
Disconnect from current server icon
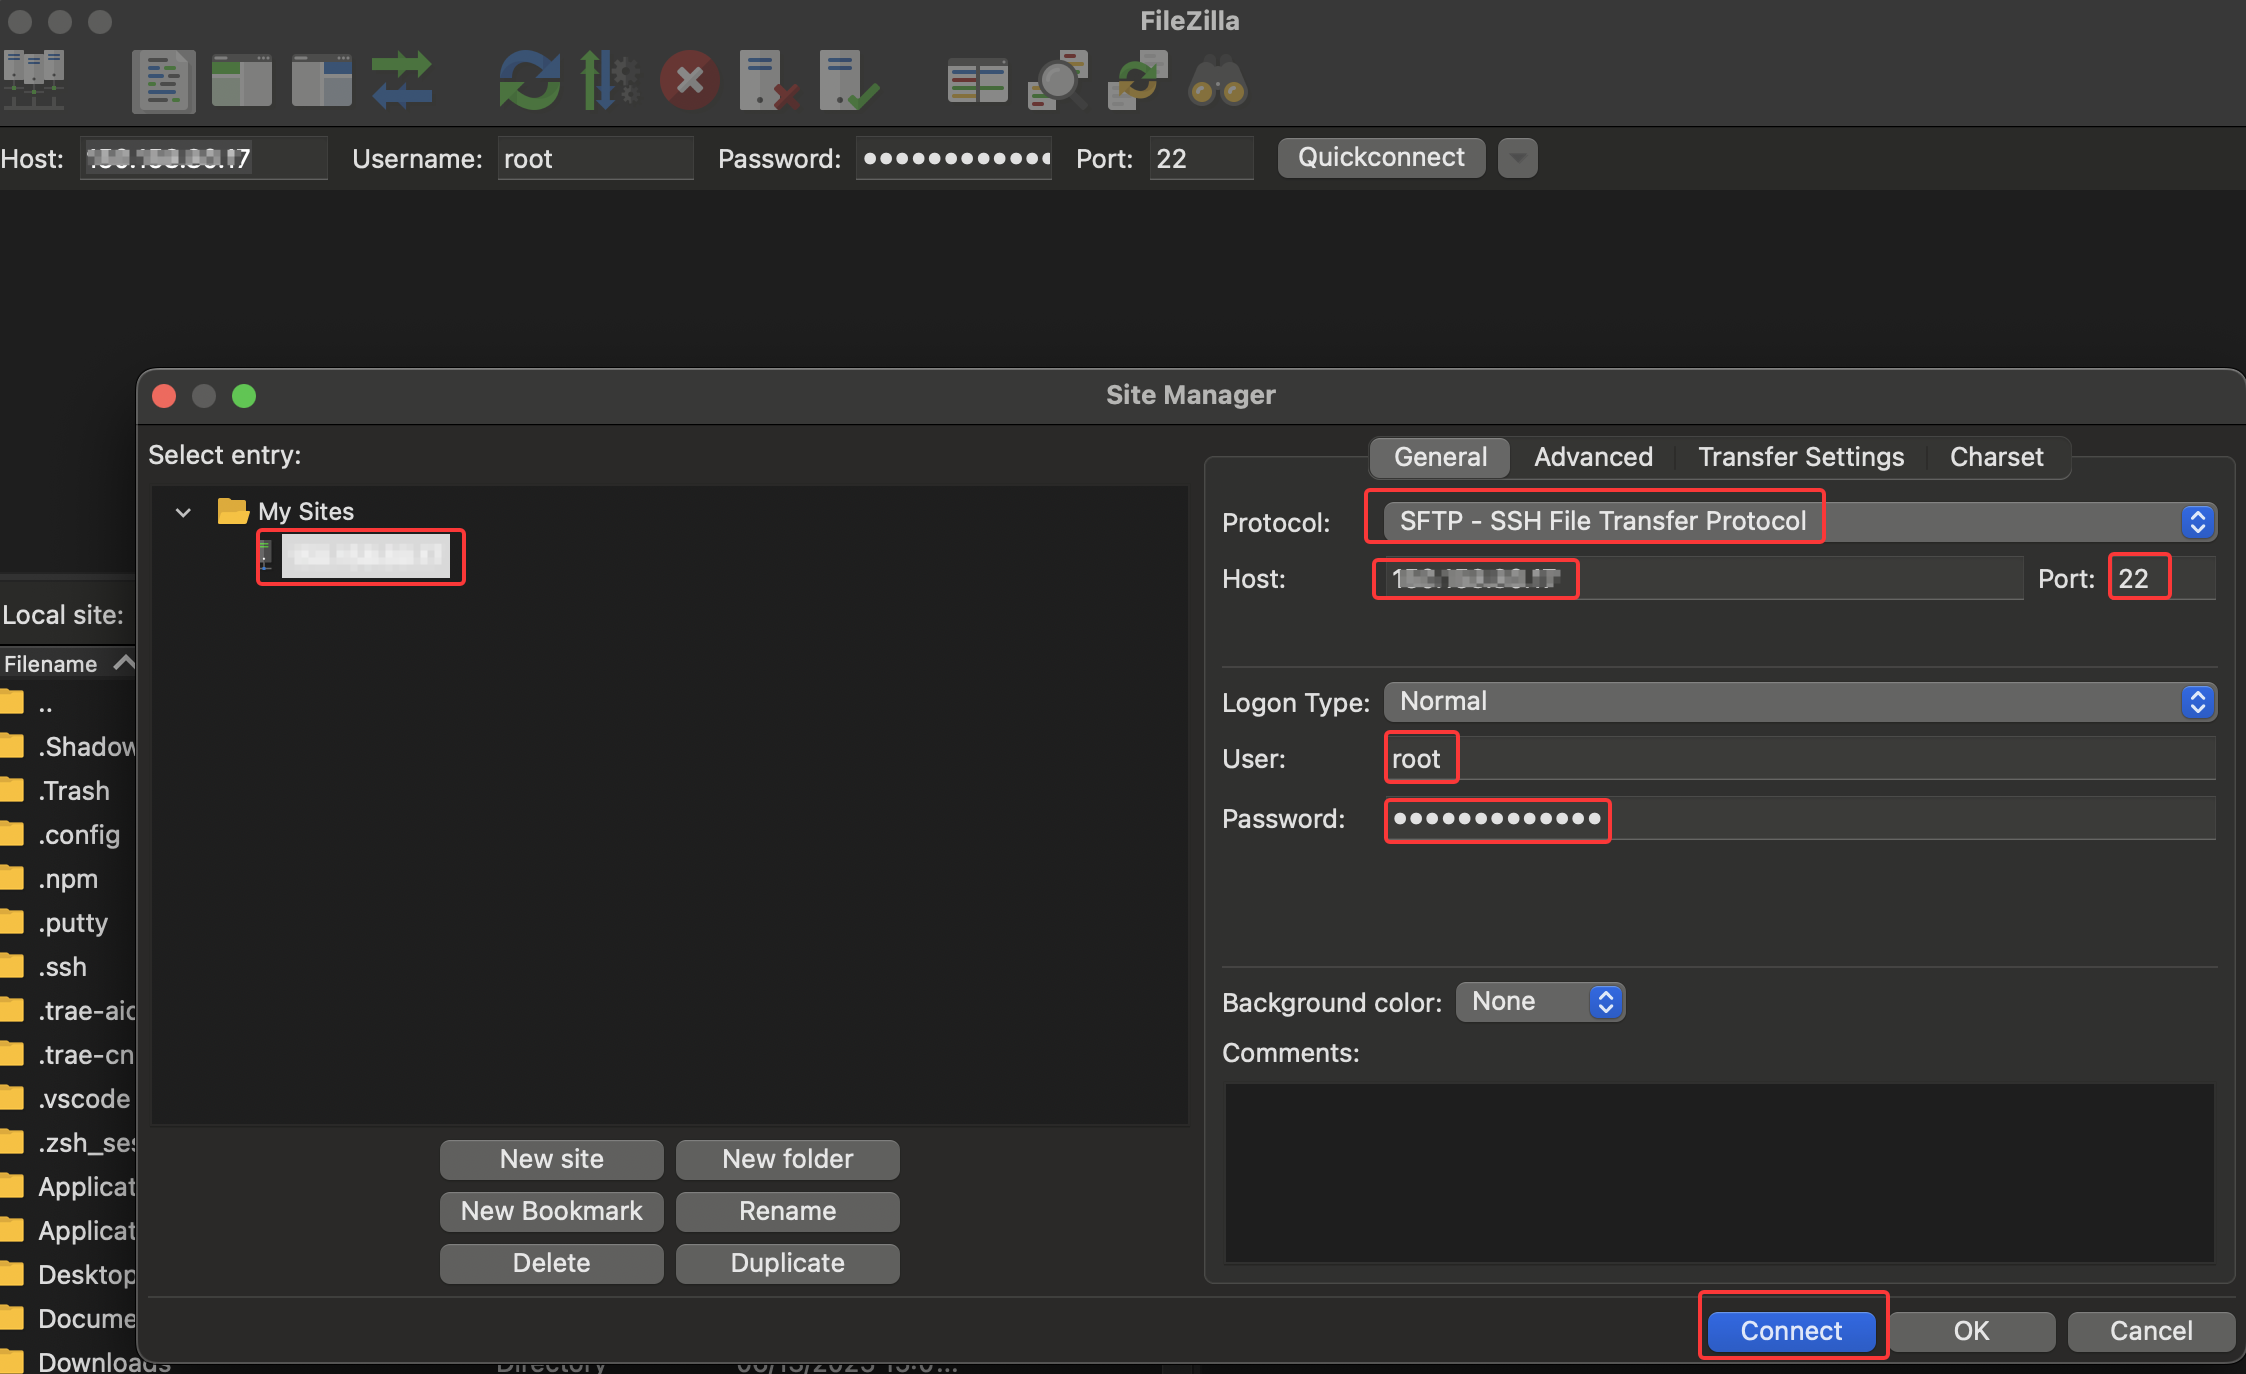coord(768,80)
